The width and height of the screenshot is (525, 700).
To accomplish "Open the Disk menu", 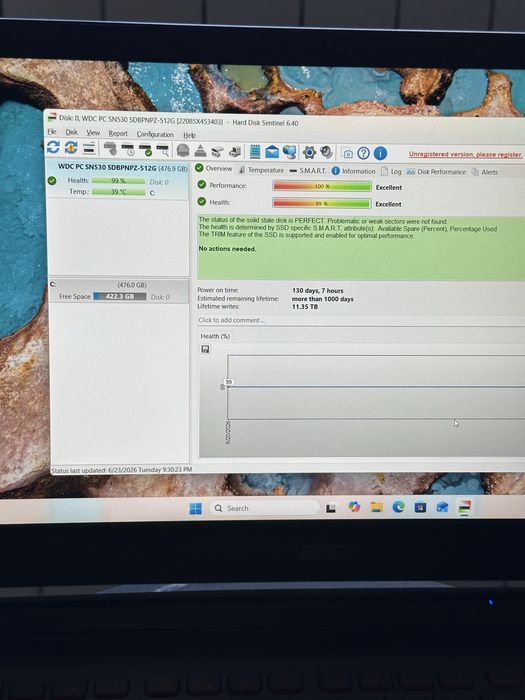I will [x=71, y=132].
